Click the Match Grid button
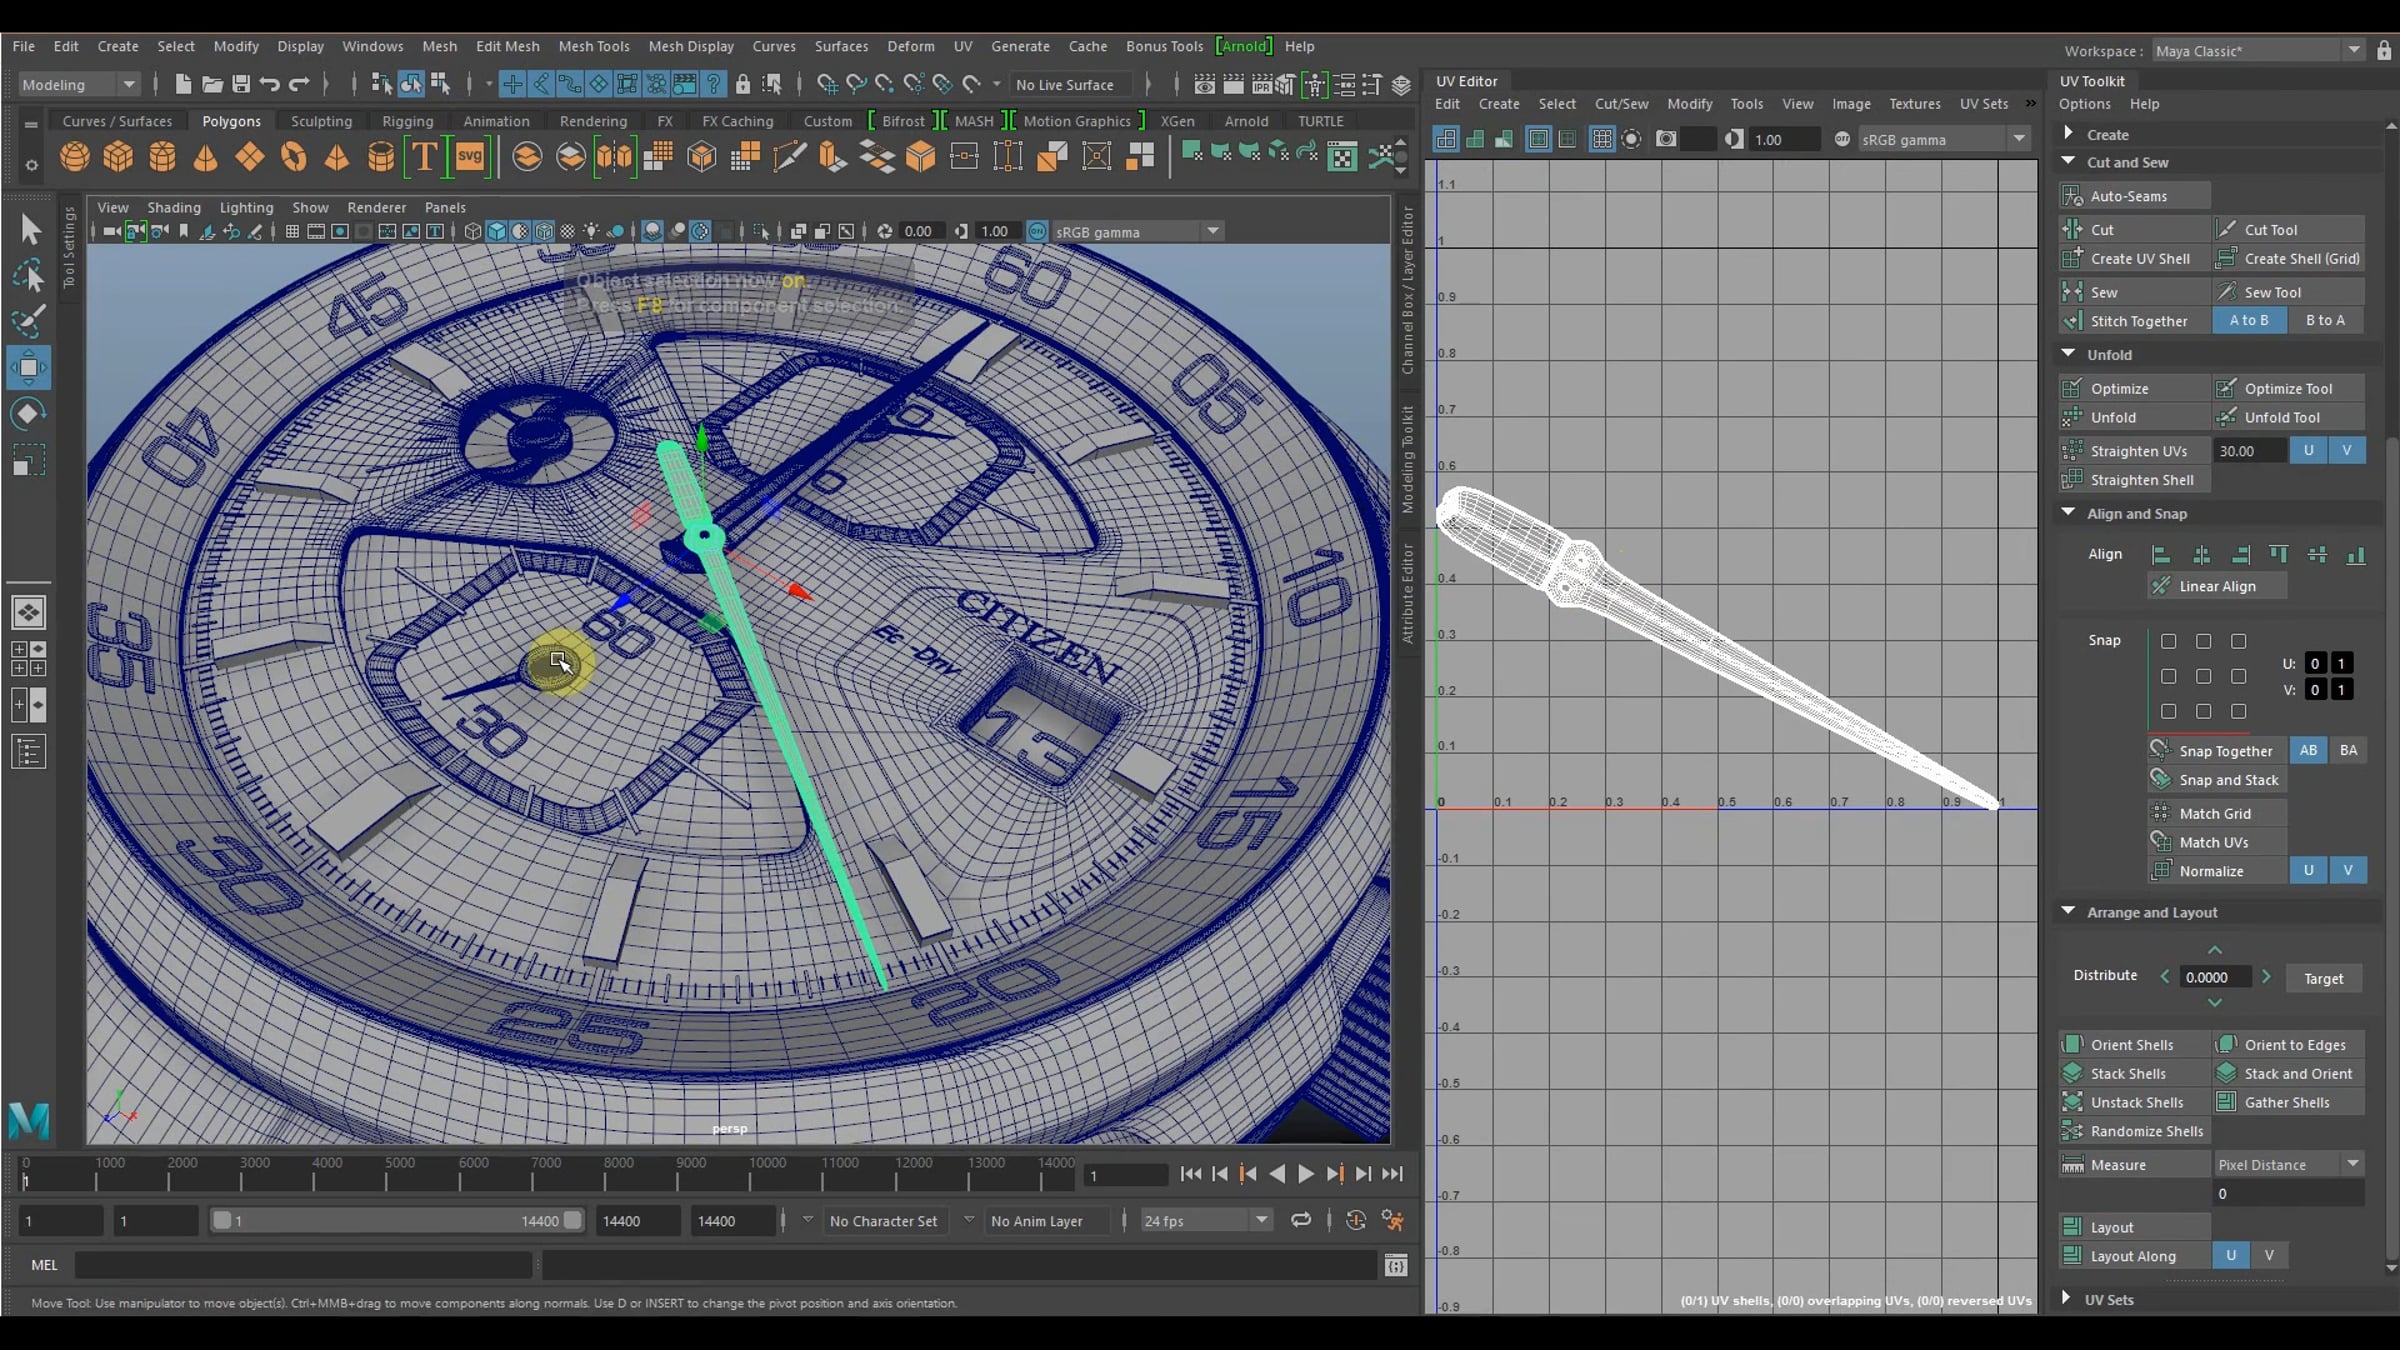This screenshot has width=2400, height=1350. pos(2217,813)
